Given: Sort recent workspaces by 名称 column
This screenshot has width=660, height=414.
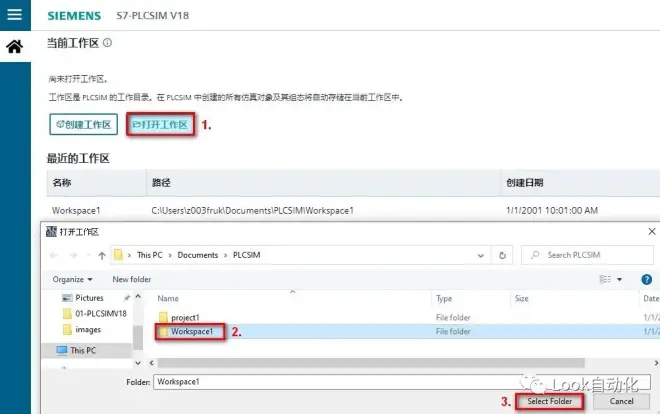Looking at the screenshot, I should coord(62,183).
